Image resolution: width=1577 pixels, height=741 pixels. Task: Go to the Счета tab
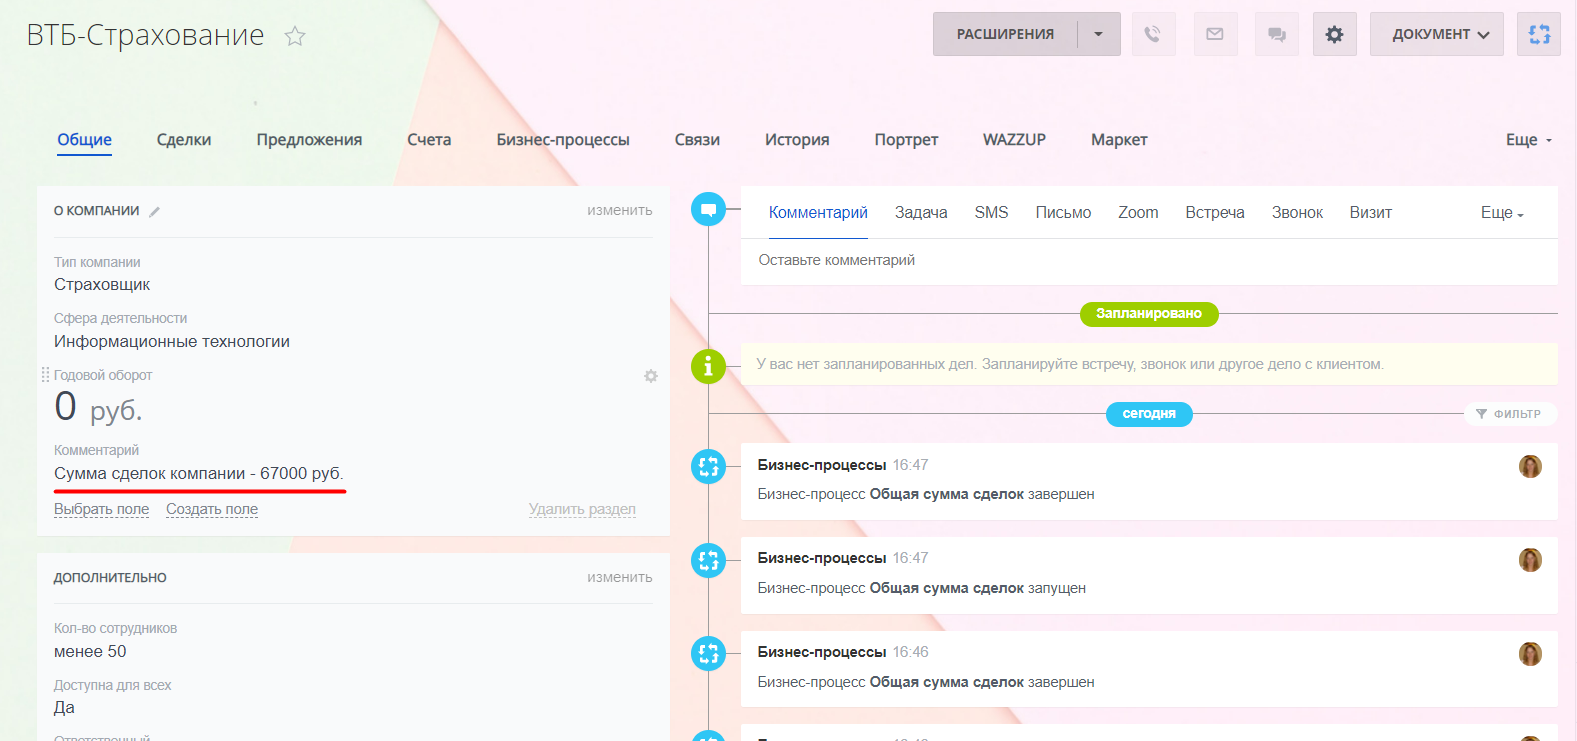(x=429, y=140)
